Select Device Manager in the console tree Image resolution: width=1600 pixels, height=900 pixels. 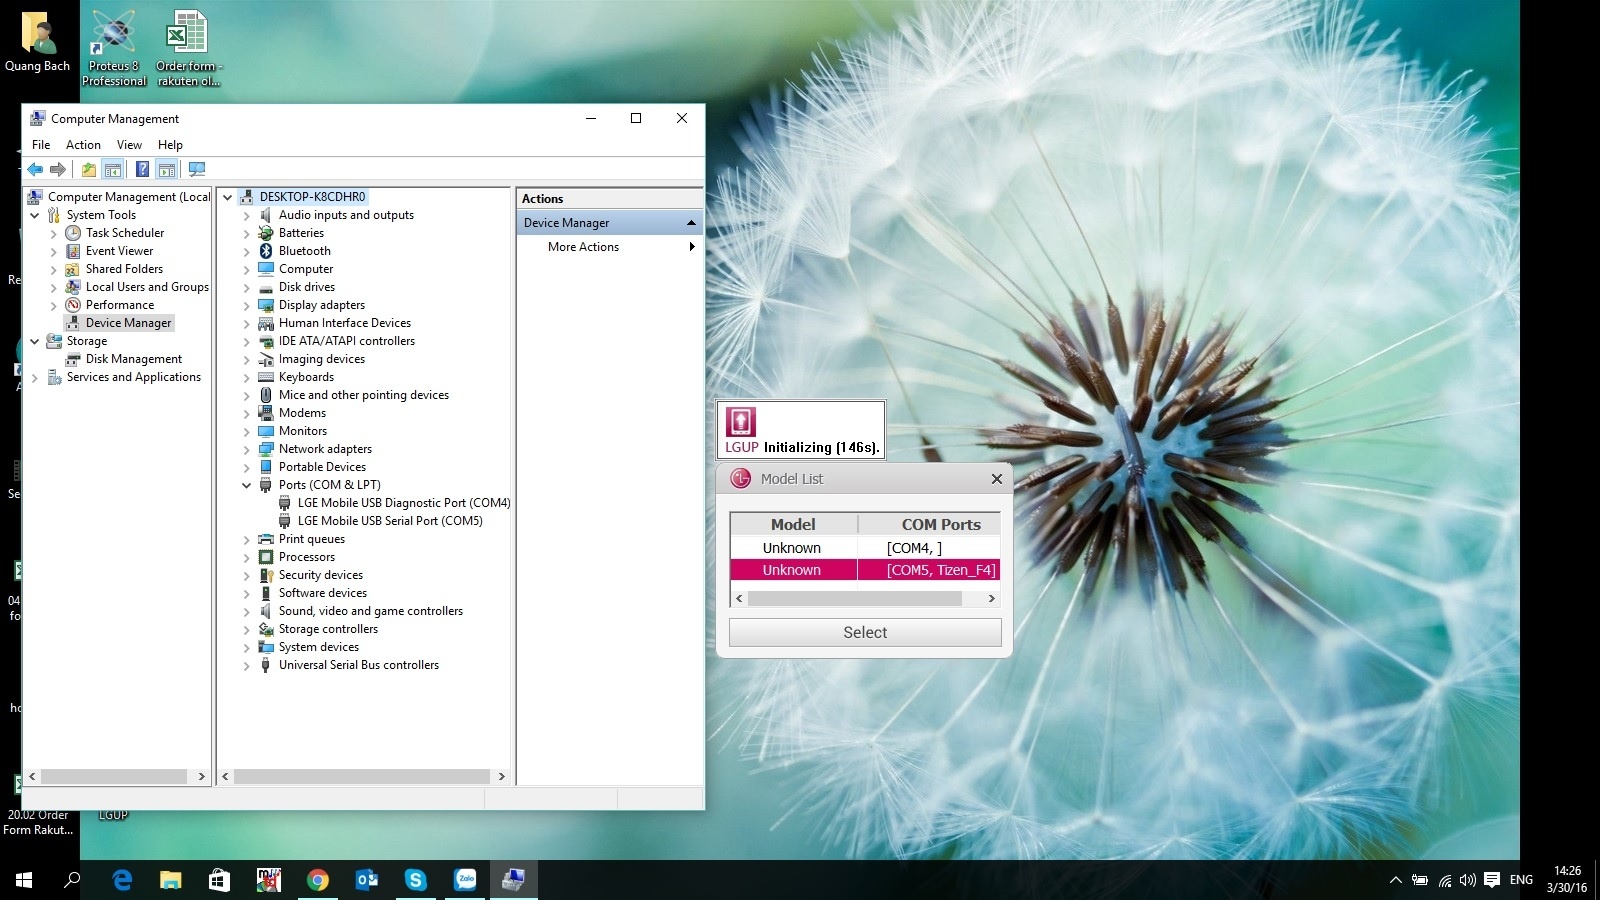point(128,323)
